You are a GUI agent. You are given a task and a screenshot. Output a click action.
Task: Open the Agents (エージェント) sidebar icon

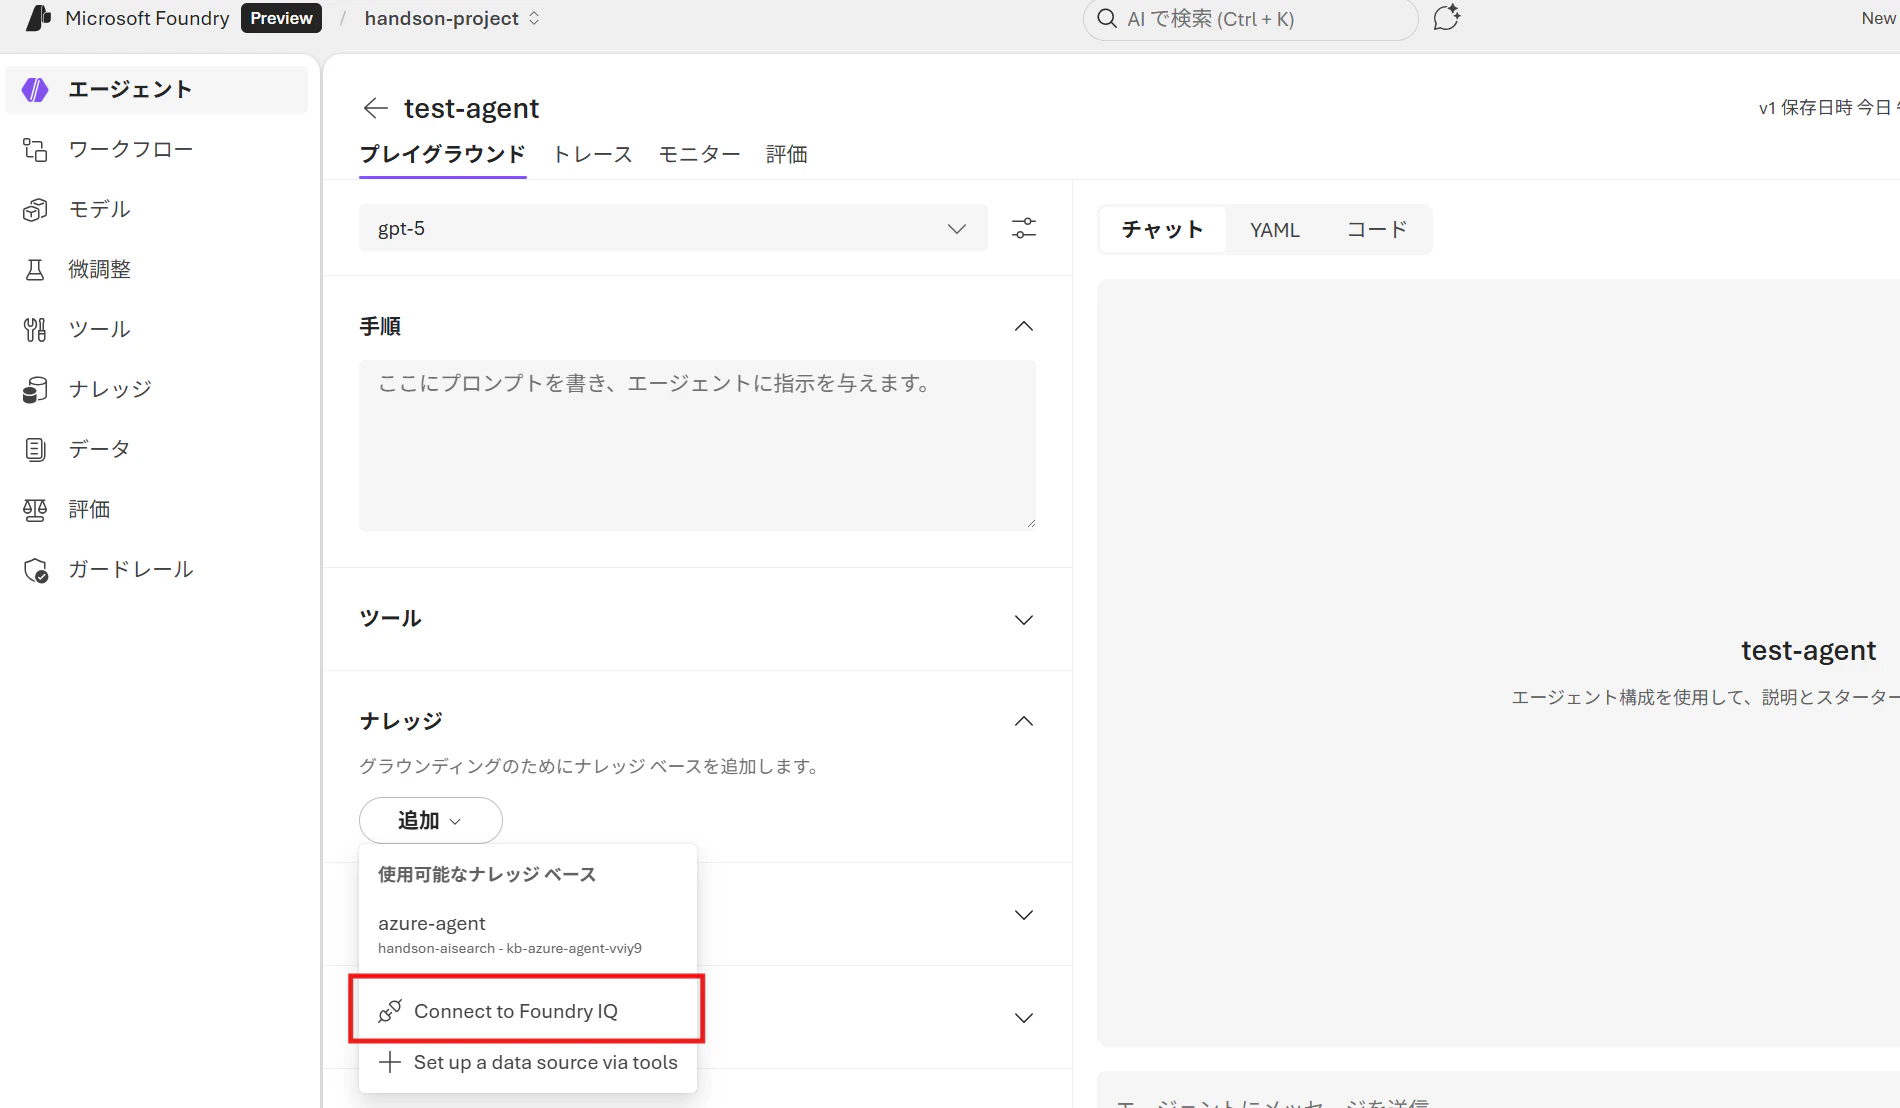(35, 90)
